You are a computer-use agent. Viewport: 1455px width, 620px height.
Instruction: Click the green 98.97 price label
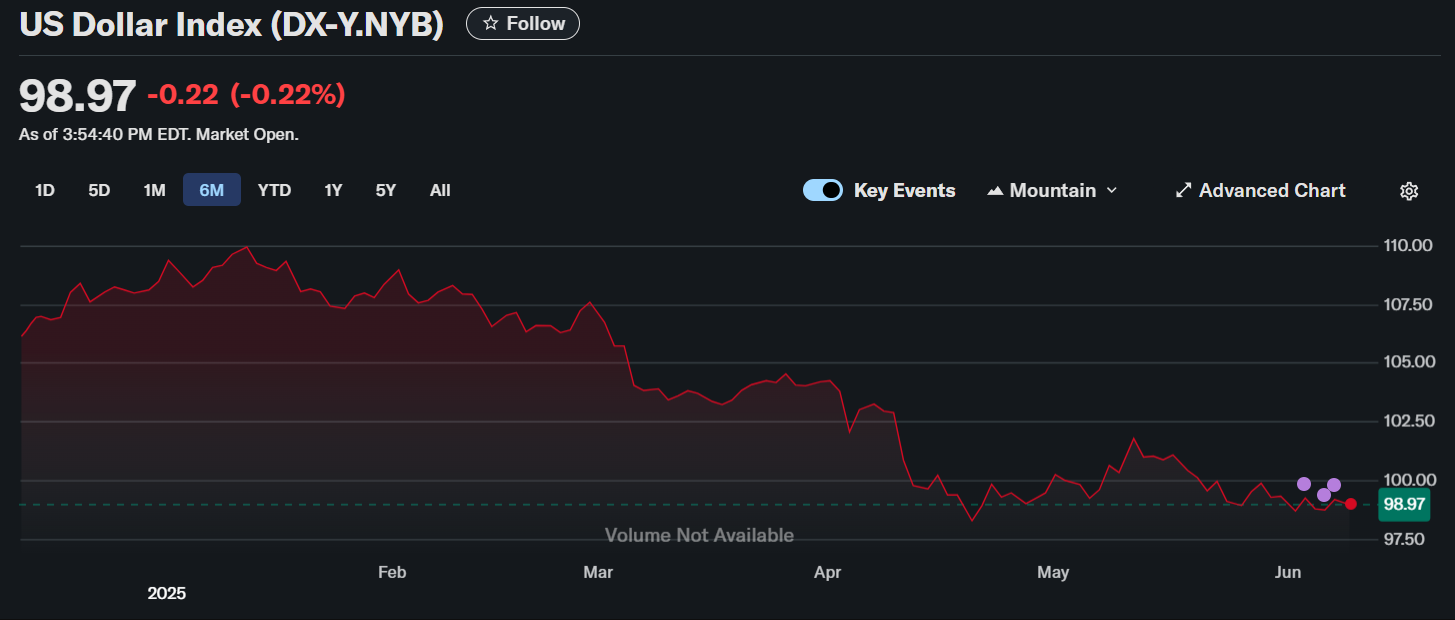(x=1403, y=505)
